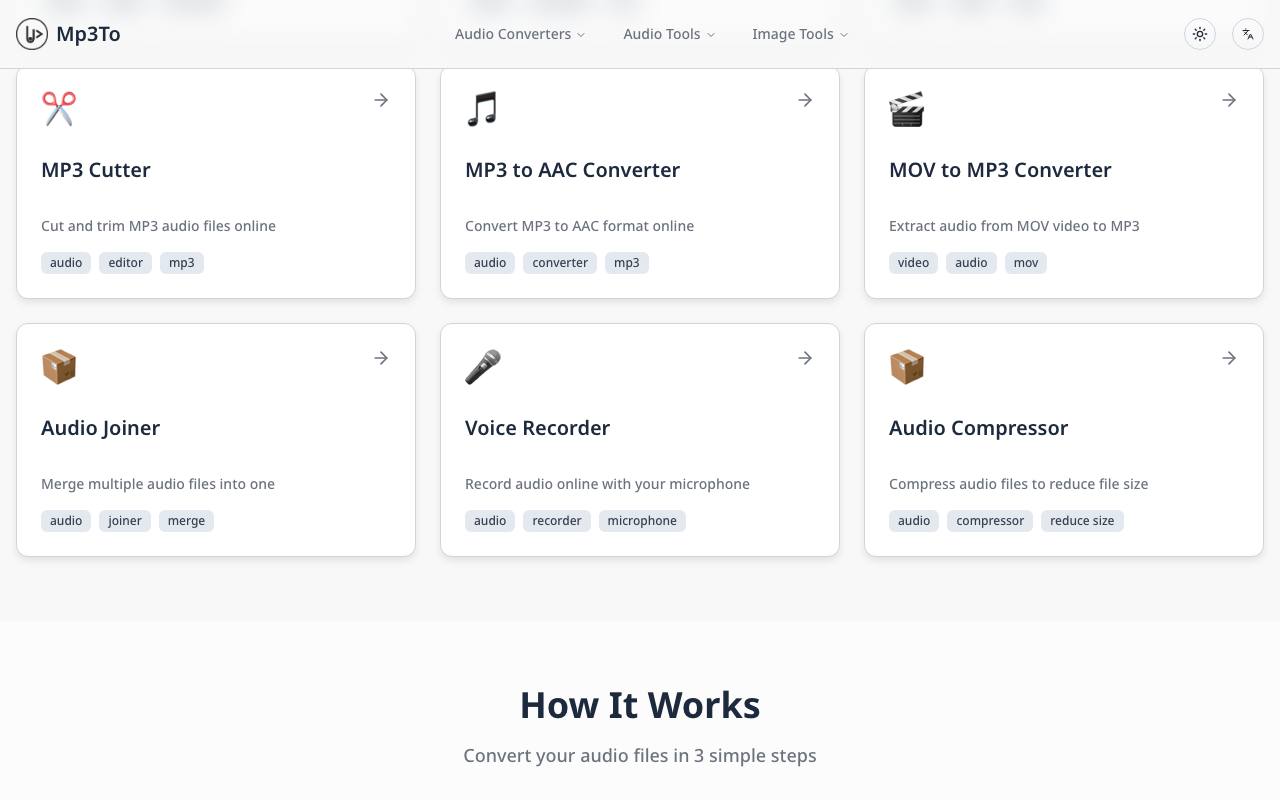
Task: Click 'Record audio online with your microphone' text
Action: [x=607, y=484]
